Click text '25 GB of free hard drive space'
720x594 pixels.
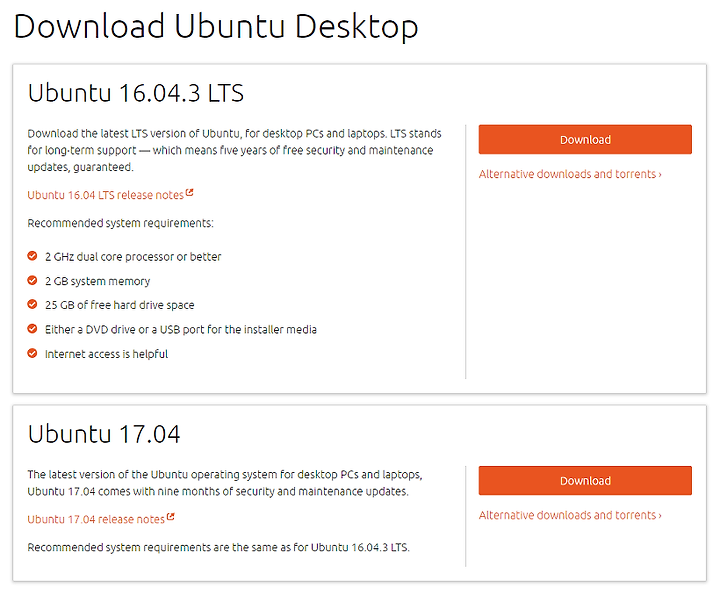tap(119, 305)
